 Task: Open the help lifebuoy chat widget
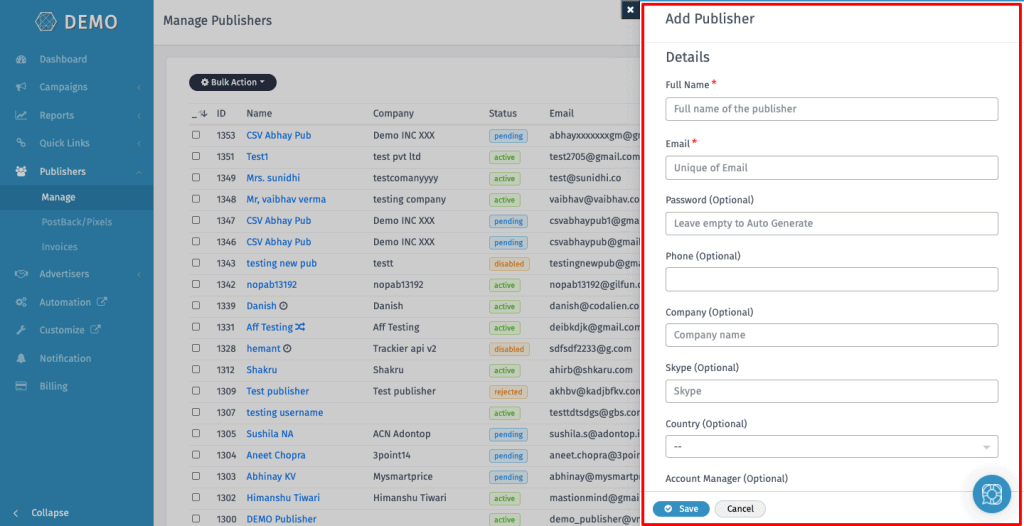coord(991,494)
